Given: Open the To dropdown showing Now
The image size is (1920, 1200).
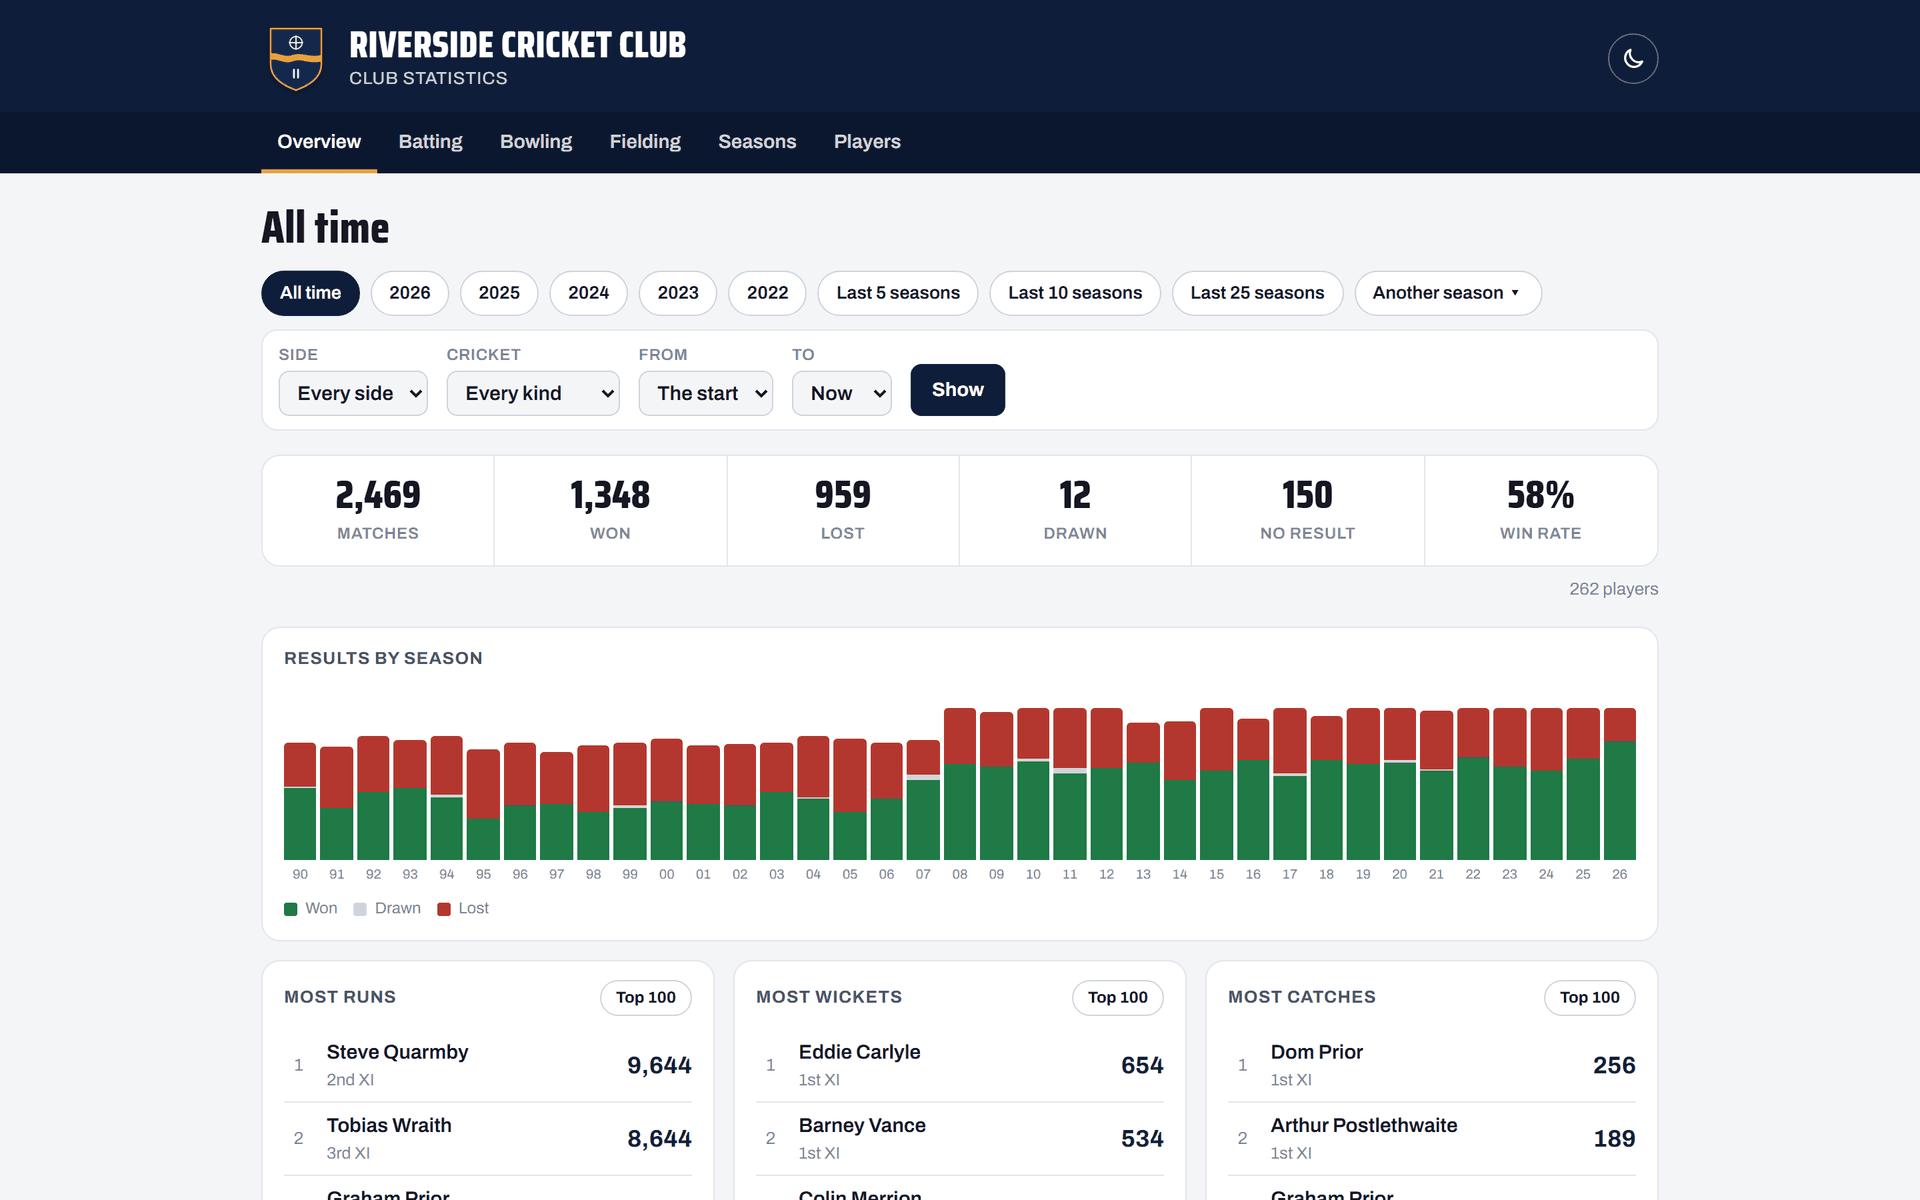Looking at the screenshot, I should tap(841, 393).
